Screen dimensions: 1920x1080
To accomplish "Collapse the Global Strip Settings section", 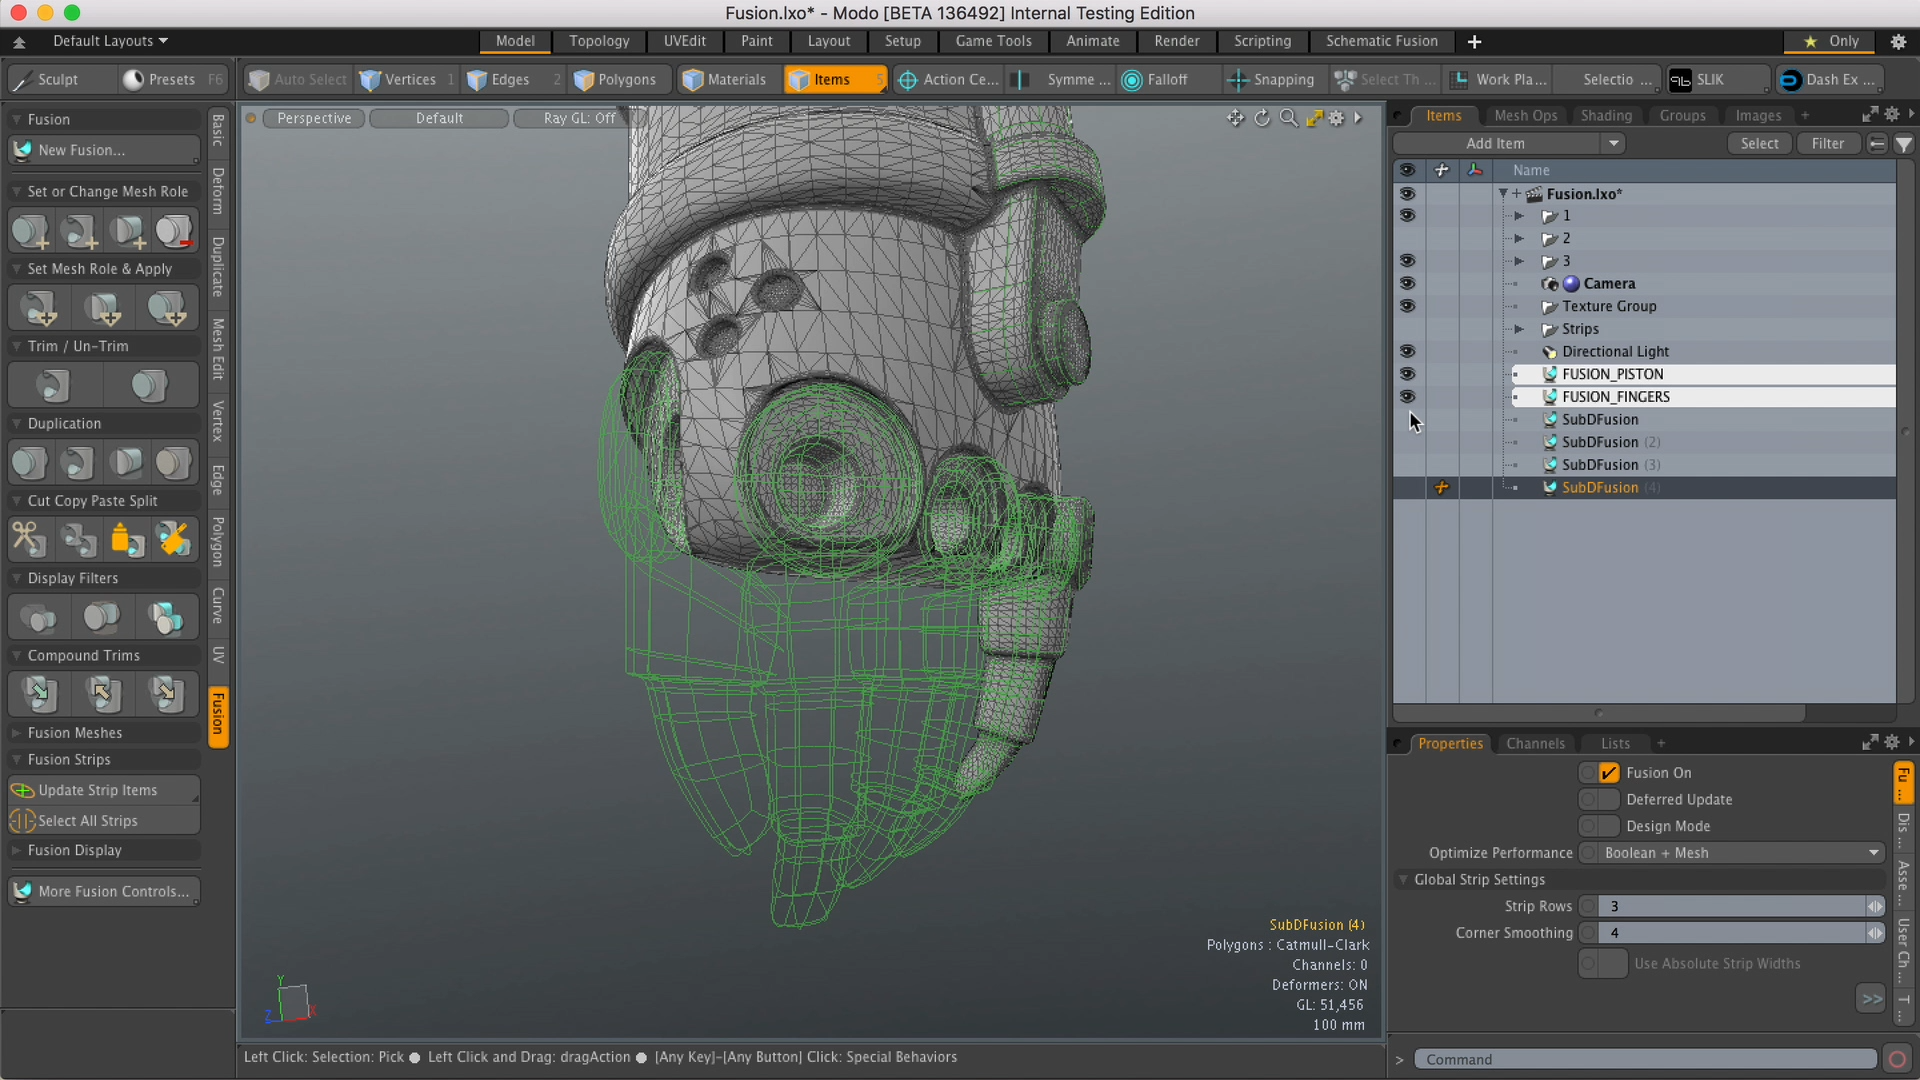I will [1404, 880].
